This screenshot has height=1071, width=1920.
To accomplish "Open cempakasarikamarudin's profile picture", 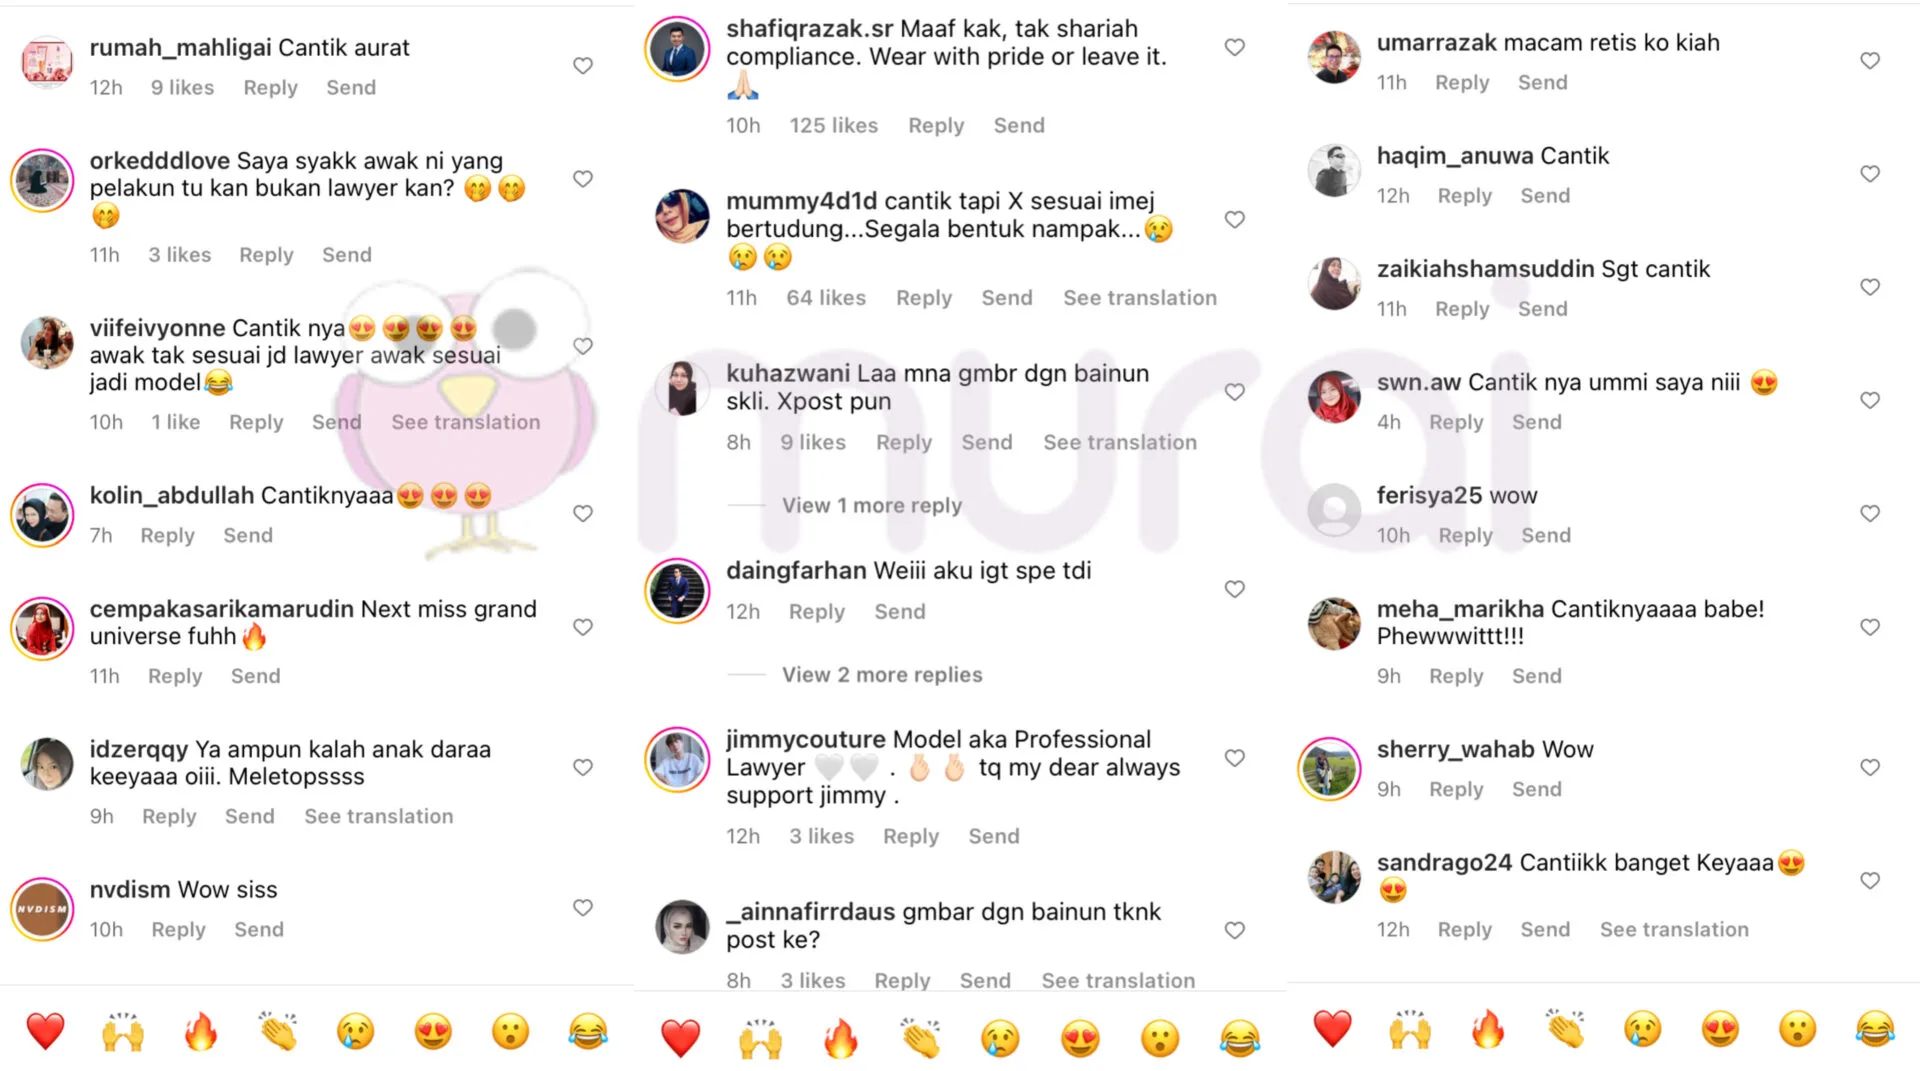I will click(x=42, y=628).
